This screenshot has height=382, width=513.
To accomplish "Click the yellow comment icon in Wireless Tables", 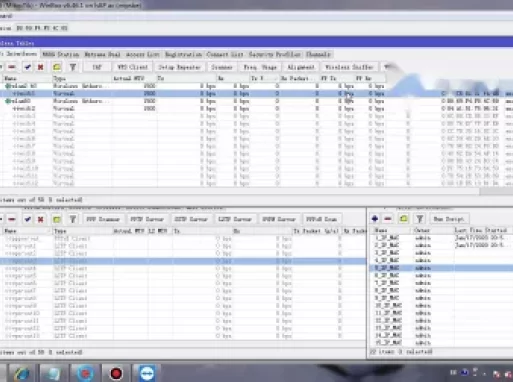I will point(57,67).
